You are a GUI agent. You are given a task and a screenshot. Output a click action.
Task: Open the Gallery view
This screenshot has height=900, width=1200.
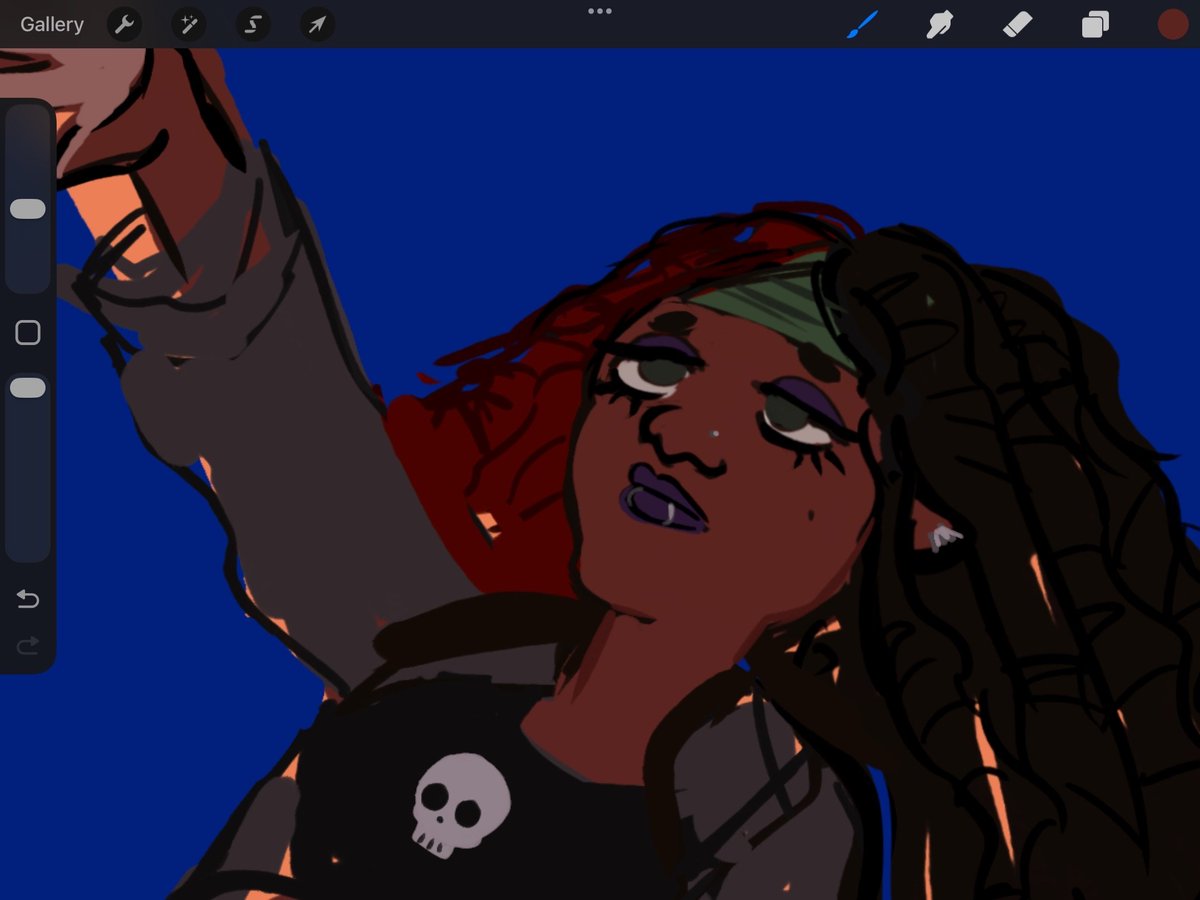point(52,24)
